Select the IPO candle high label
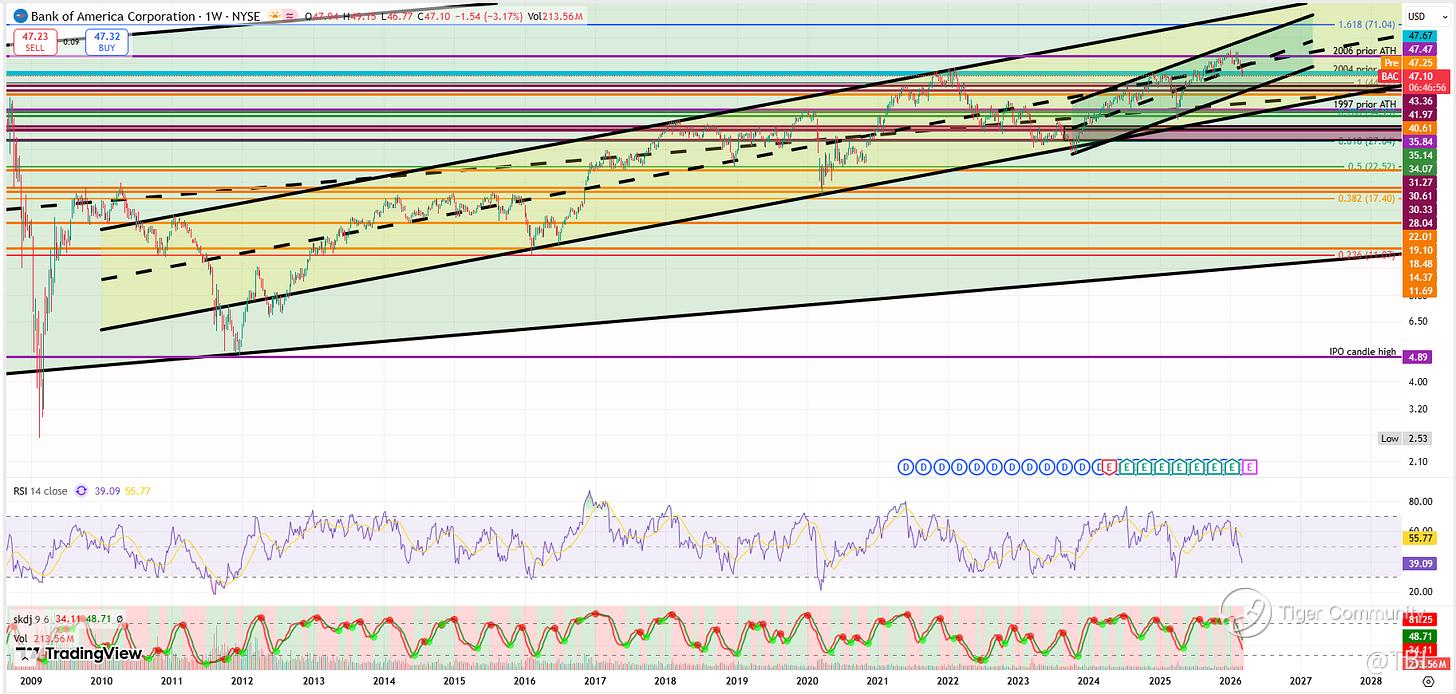Screen dimensions: 1456x694 [x=1362, y=352]
